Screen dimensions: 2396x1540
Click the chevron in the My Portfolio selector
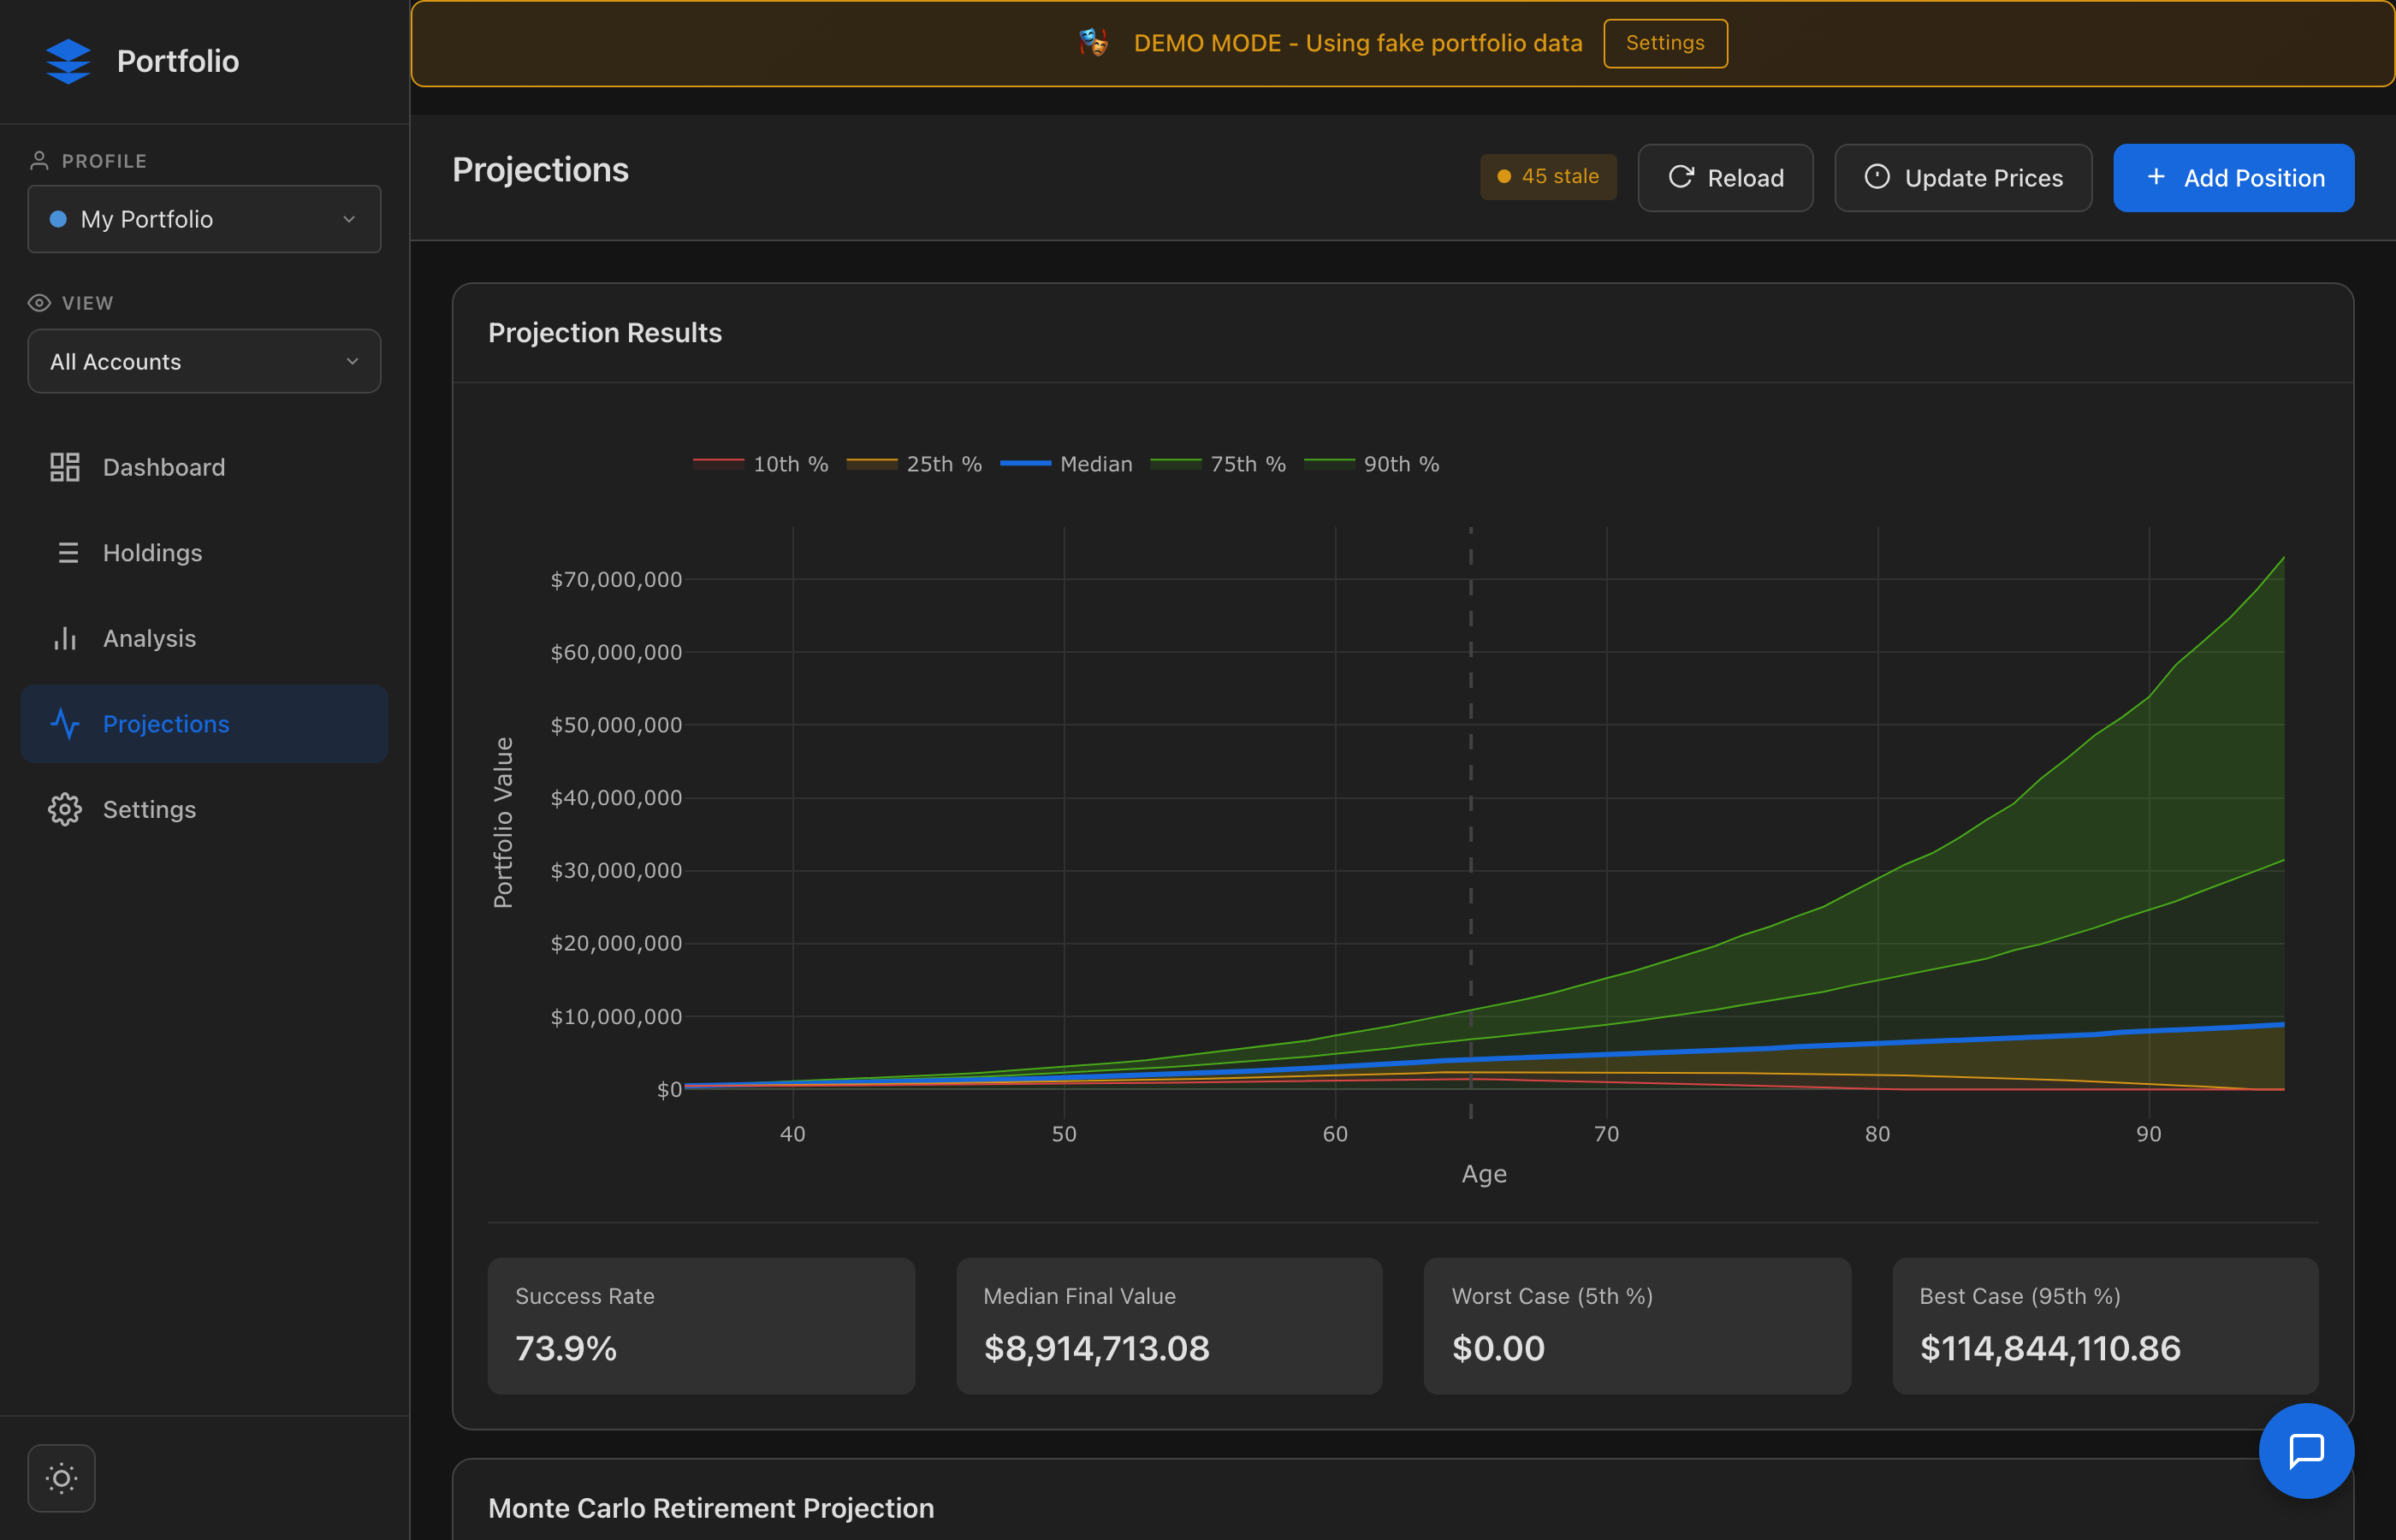pos(349,219)
